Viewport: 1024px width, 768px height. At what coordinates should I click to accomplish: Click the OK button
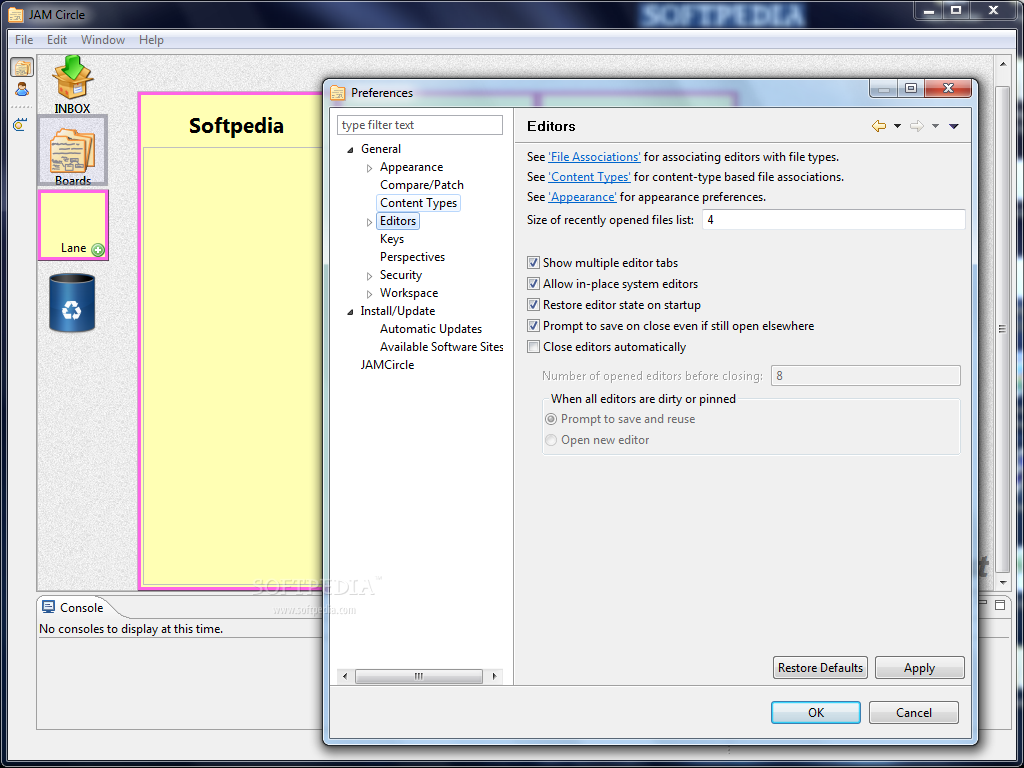[816, 712]
